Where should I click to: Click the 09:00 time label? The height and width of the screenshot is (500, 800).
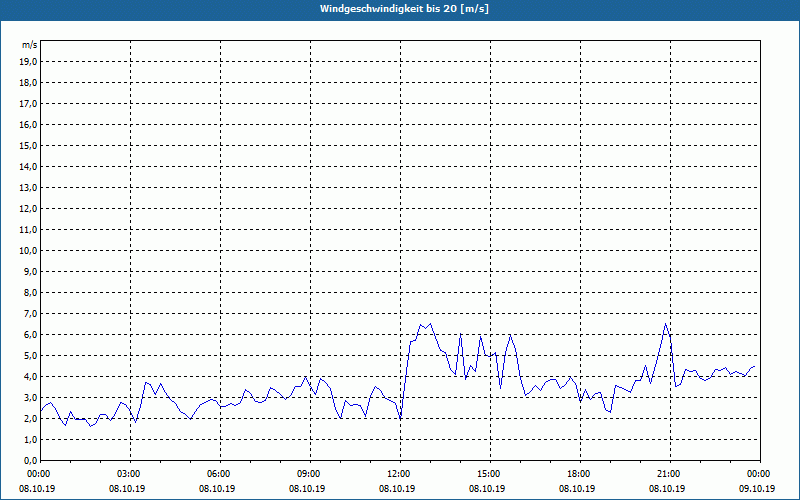point(310,474)
